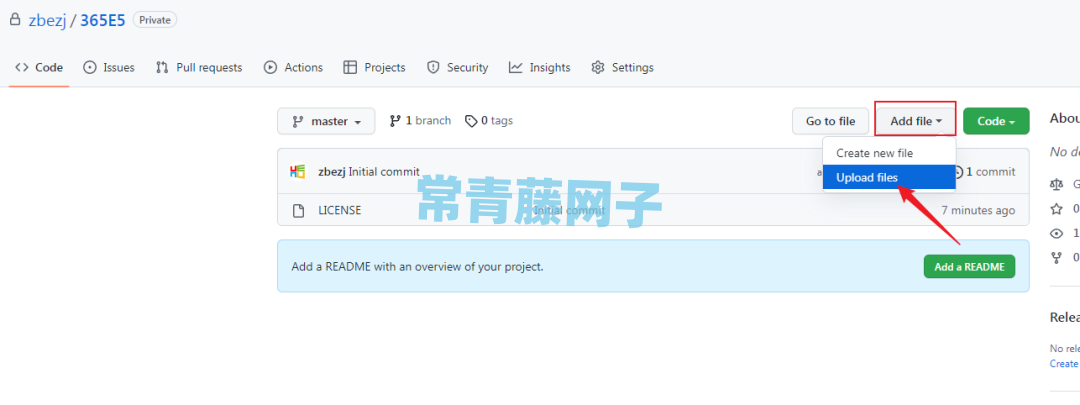Open the Issues tab
The height and width of the screenshot is (405, 1080).
tap(109, 68)
